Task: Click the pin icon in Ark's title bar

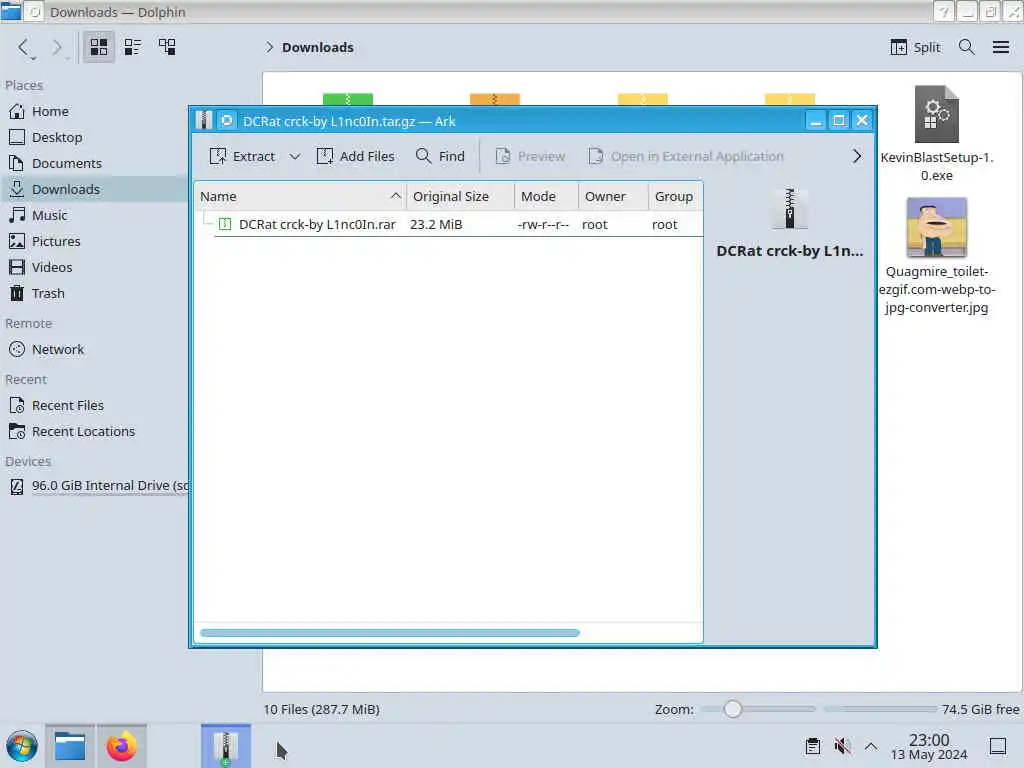Action: coord(227,121)
